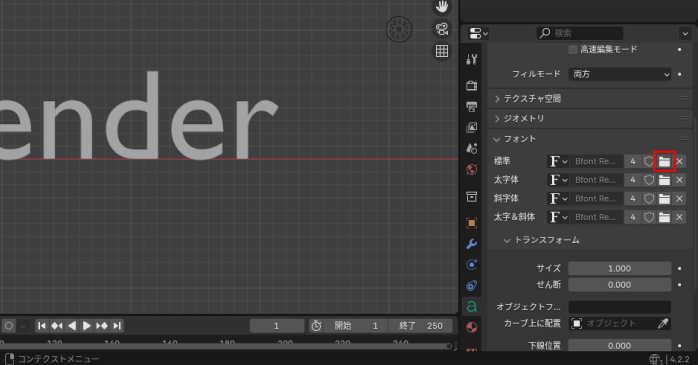The height and width of the screenshot is (365, 698).
Task: Pick object with カーブ上に配置 eyedropper
Action: point(663,324)
